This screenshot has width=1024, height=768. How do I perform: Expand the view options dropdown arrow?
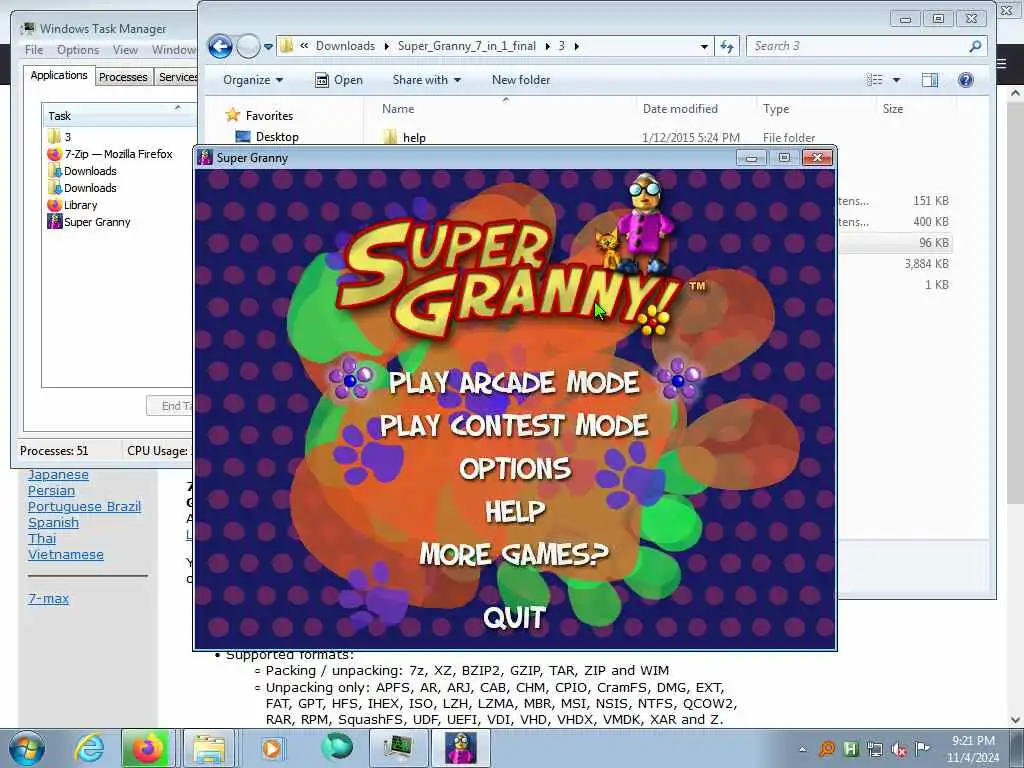pos(896,80)
